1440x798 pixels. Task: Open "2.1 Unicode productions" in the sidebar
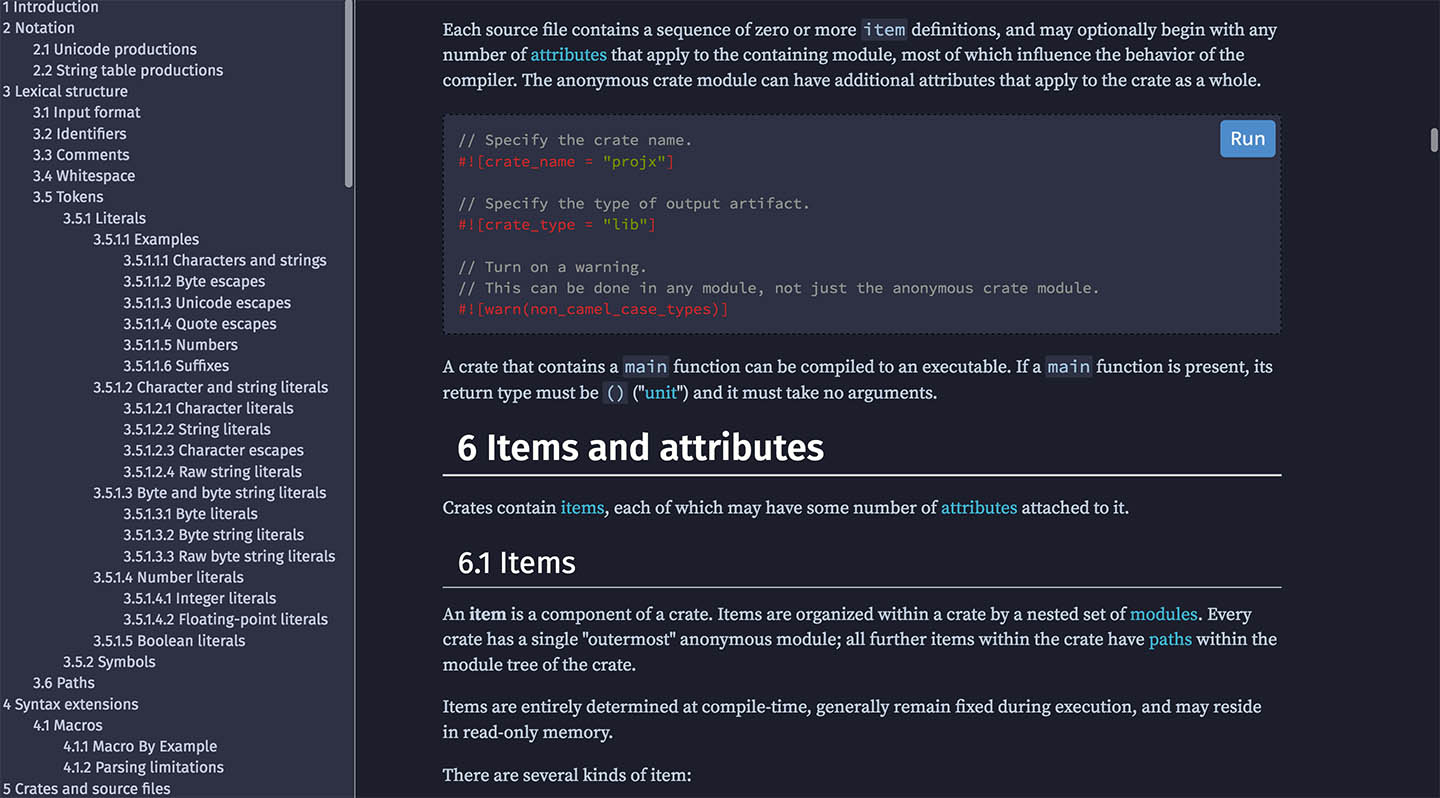(114, 48)
